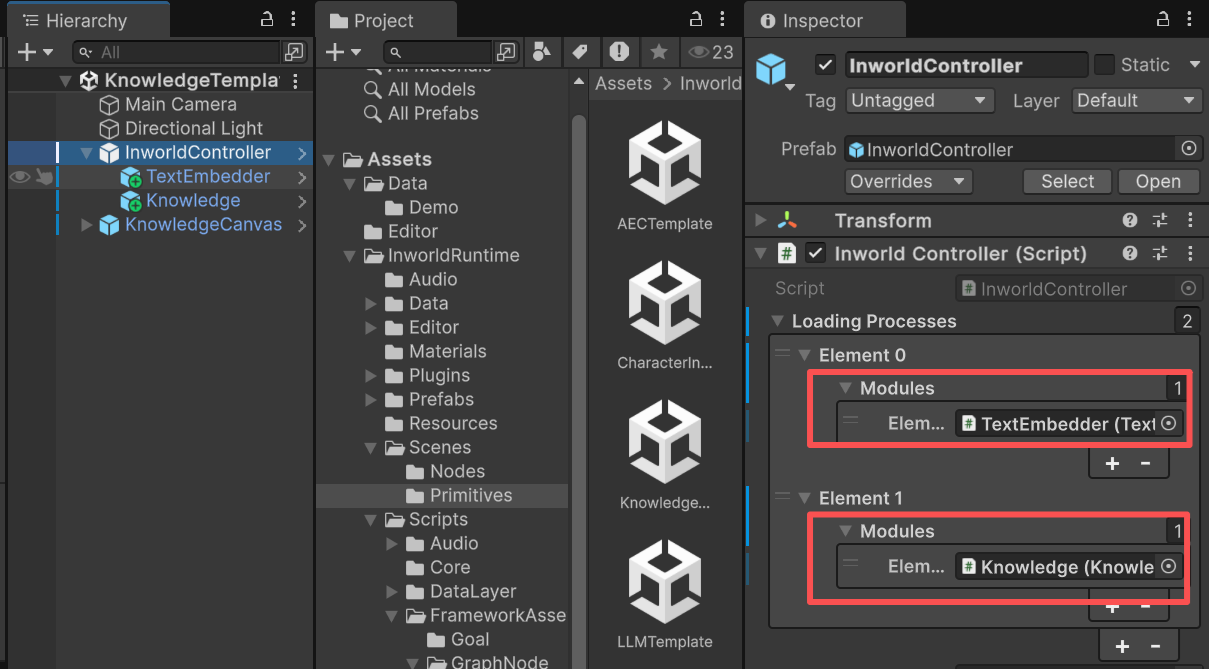Open KnowledgeTemplate scene options menu
The width and height of the screenshot is (1209, 669).
point(295,81)
